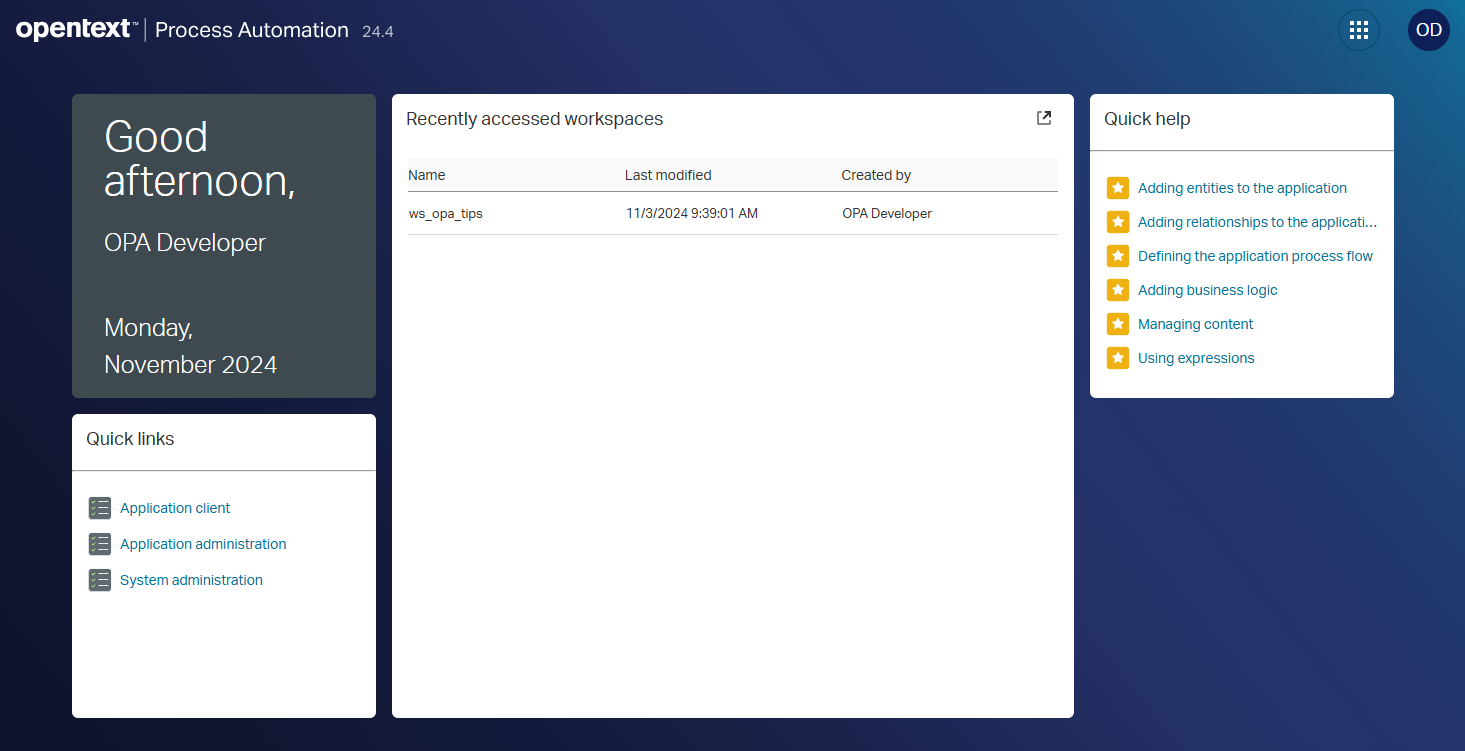Screen dimensions: 1465x751
Task: Open Adding relationships to the application help
Action: (x=1257, y=222)
